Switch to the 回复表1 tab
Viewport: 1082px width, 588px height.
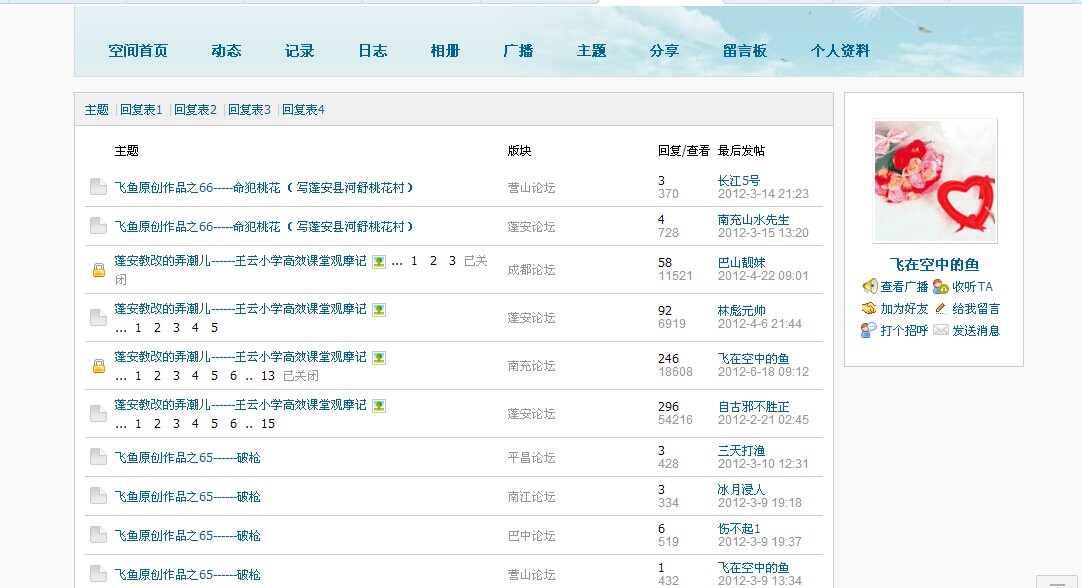141,110
